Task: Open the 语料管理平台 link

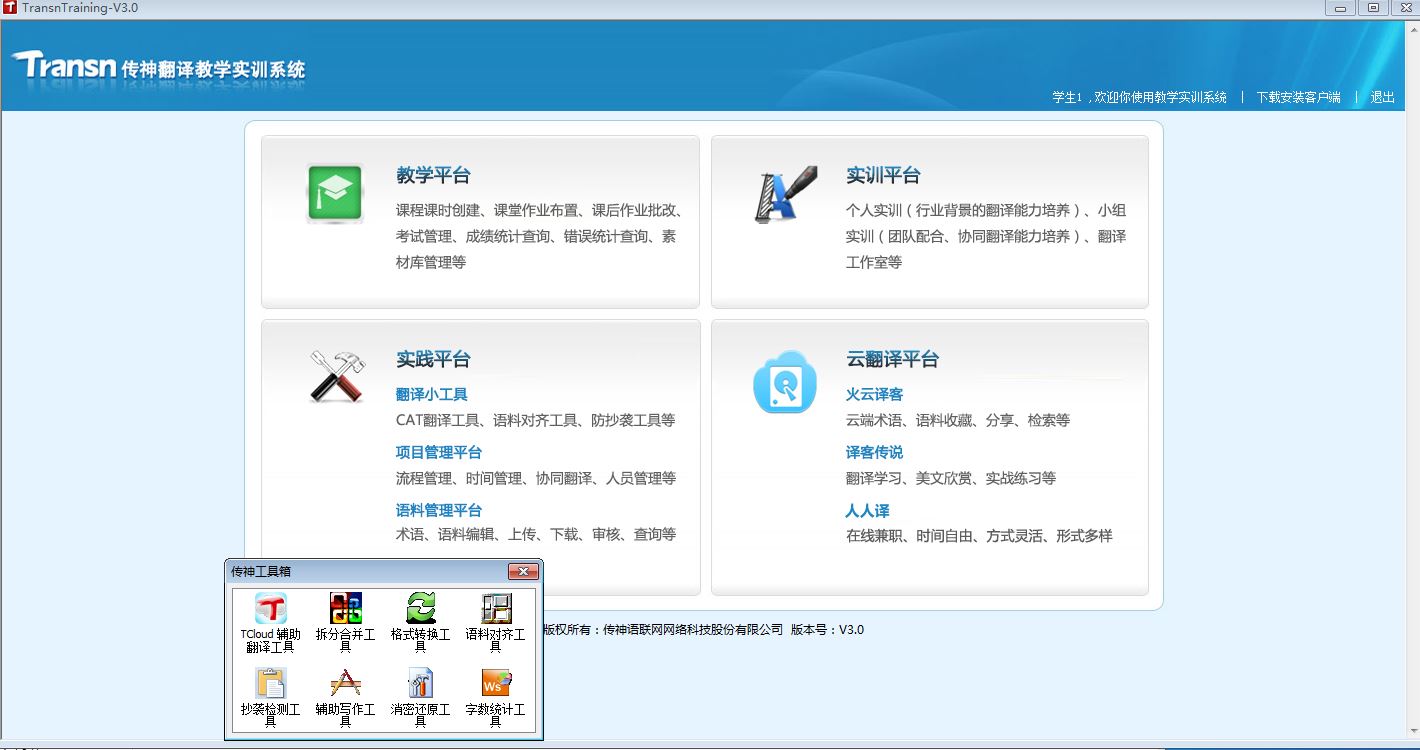Action: (438, 511)
